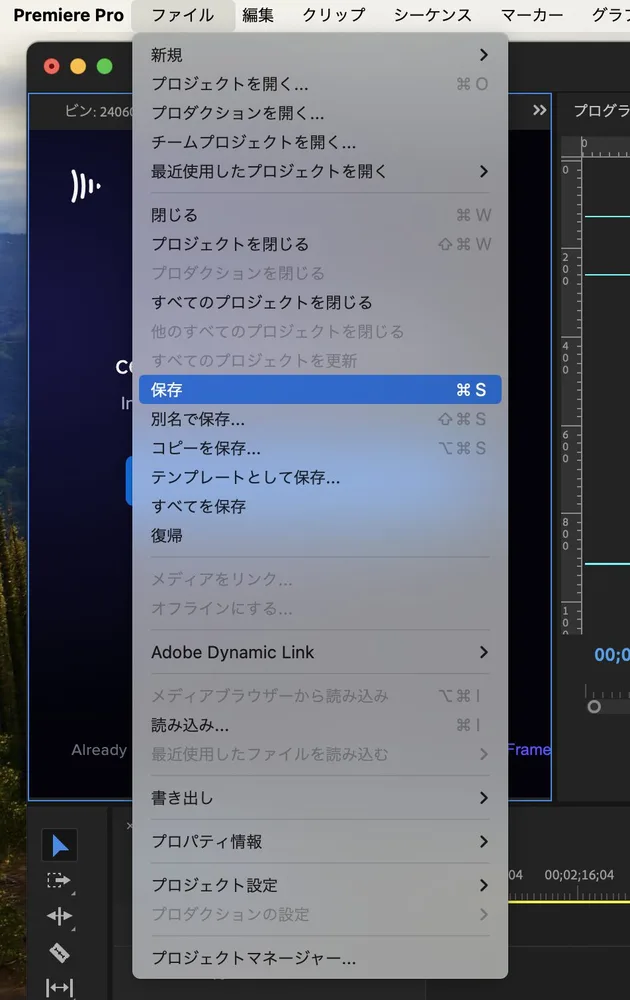Choose 復帰 to revert project

(x=320, y=535)
